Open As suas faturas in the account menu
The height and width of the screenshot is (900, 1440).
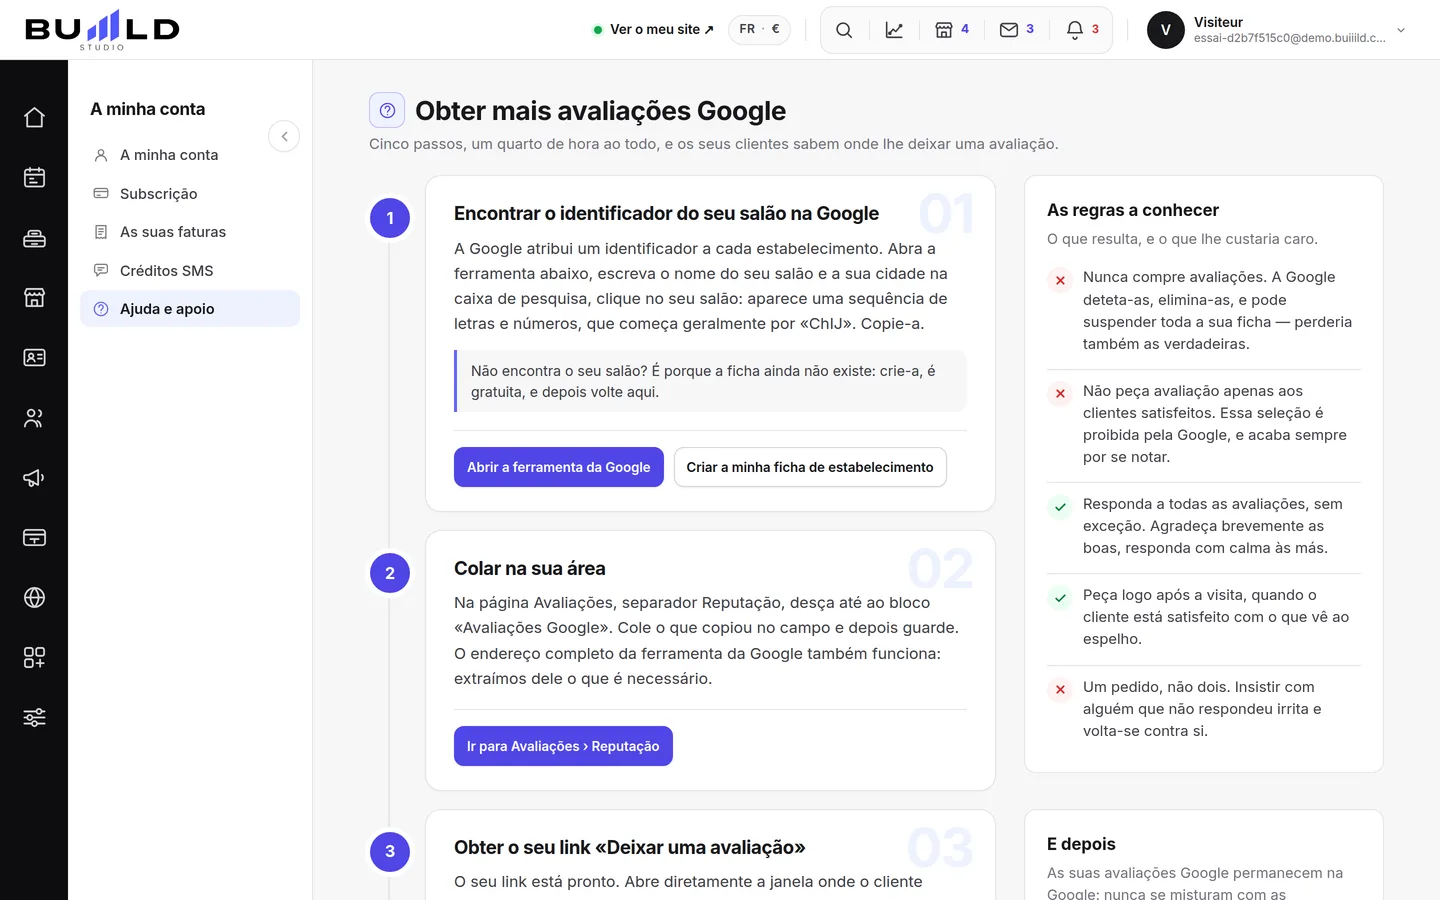tap(190, 232)
